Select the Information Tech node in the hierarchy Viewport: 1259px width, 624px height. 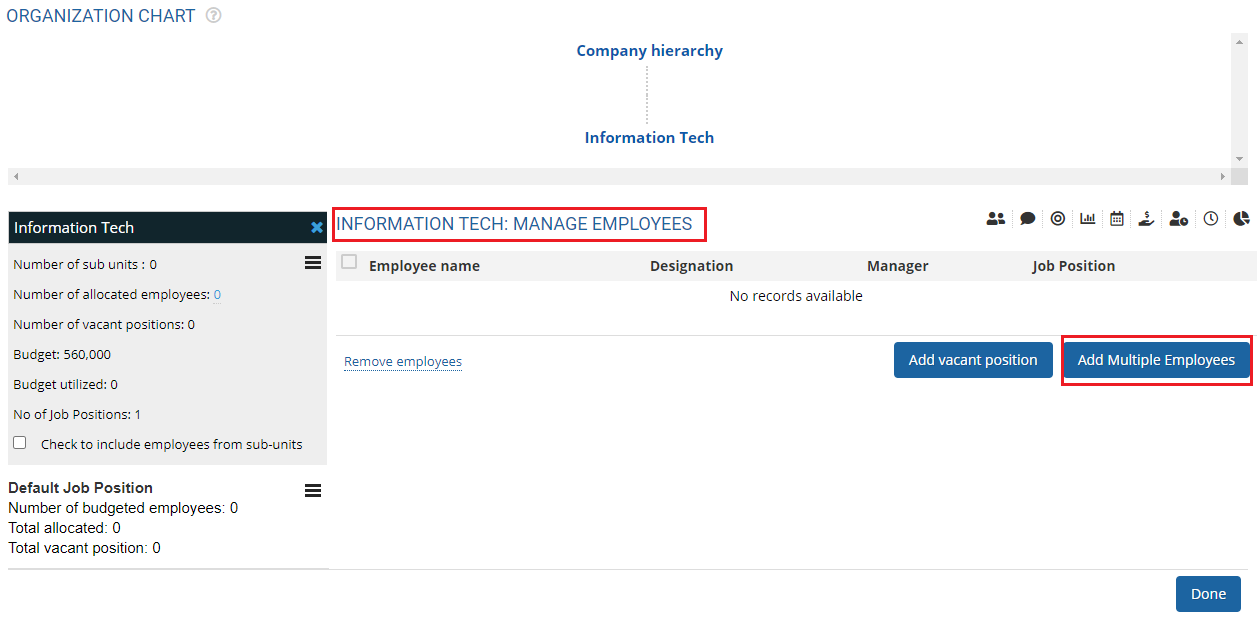pos(649,137)
